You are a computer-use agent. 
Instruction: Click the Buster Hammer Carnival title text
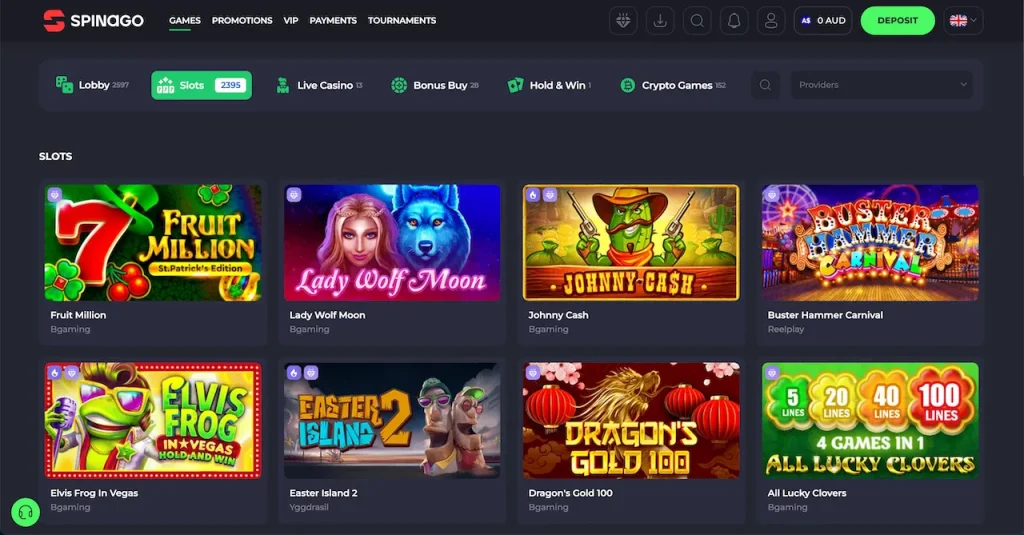[825, 315]
